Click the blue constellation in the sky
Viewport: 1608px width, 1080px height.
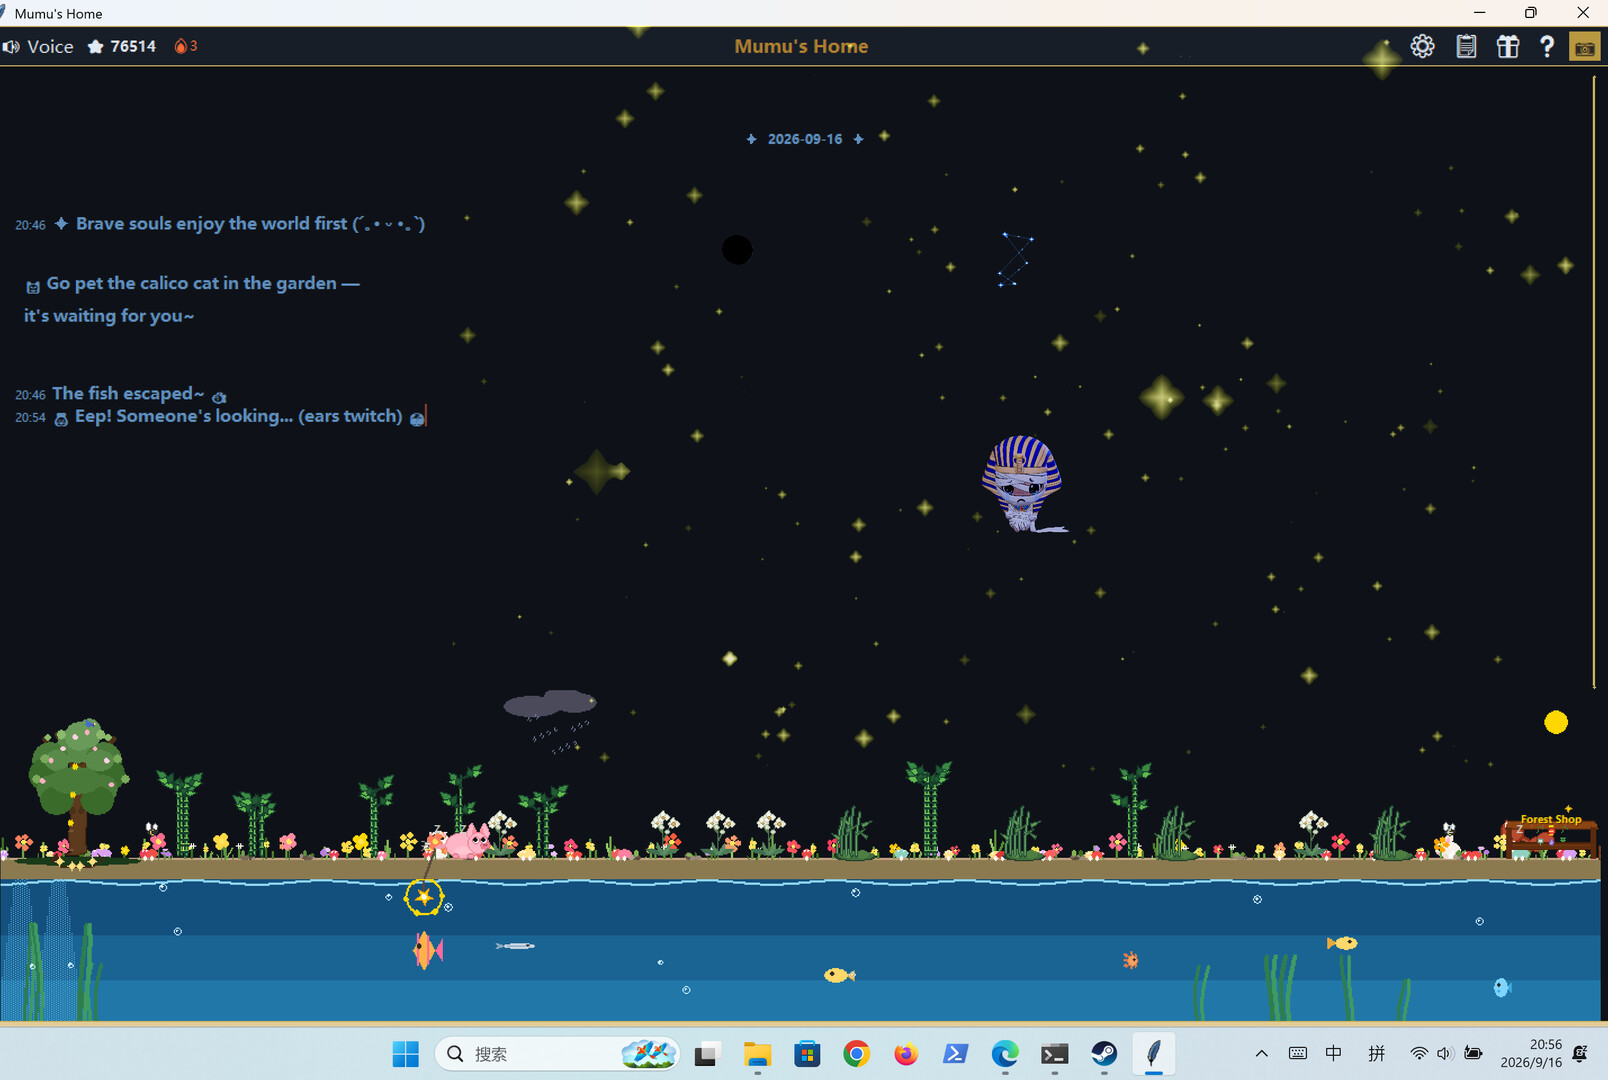point(1015,259)
